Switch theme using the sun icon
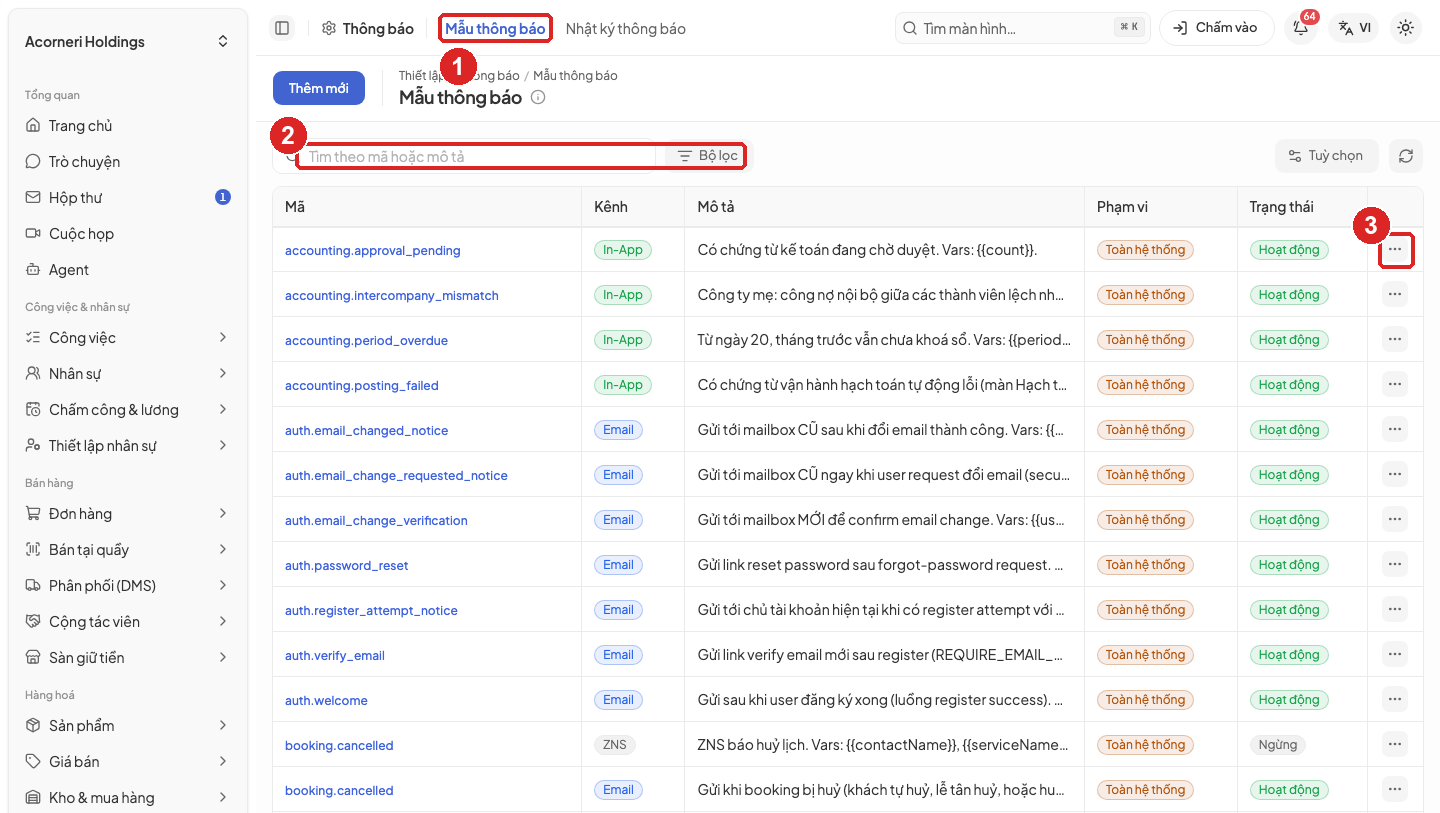Viewport: 1440px width, 813px height. pyautogui.click(x=1406, y=28)
